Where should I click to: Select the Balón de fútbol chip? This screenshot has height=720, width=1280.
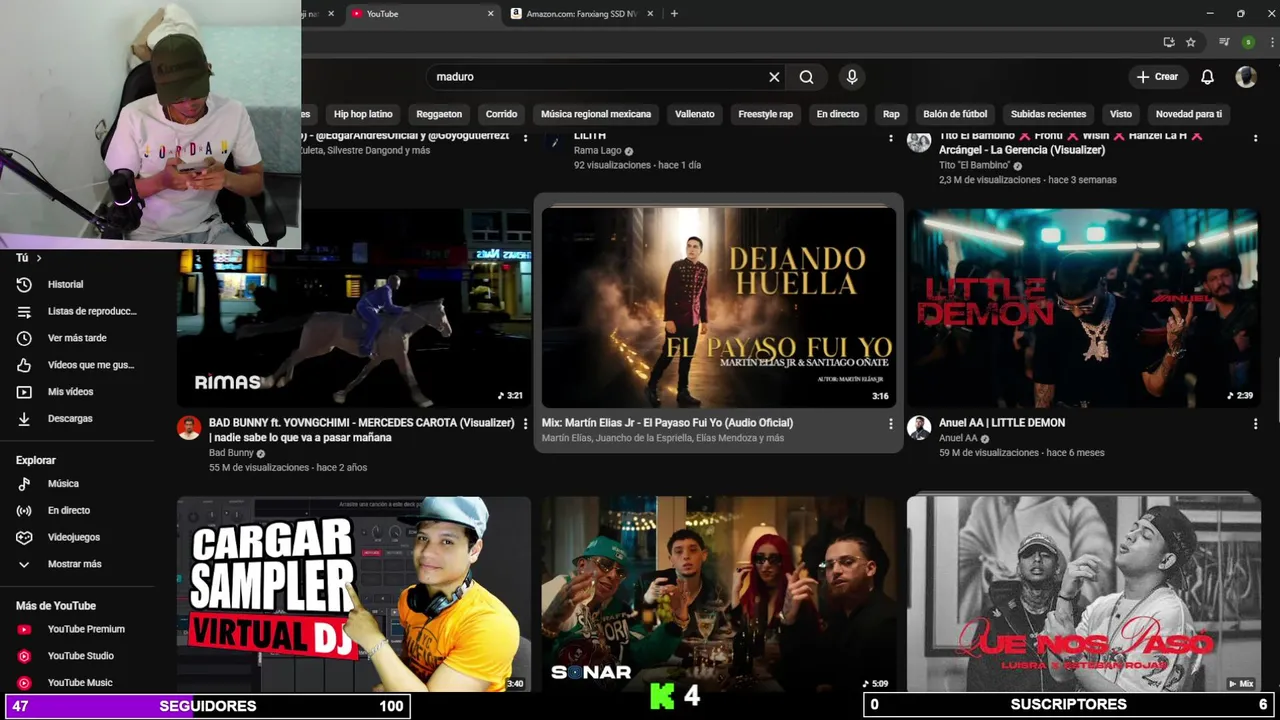[955, 114]
